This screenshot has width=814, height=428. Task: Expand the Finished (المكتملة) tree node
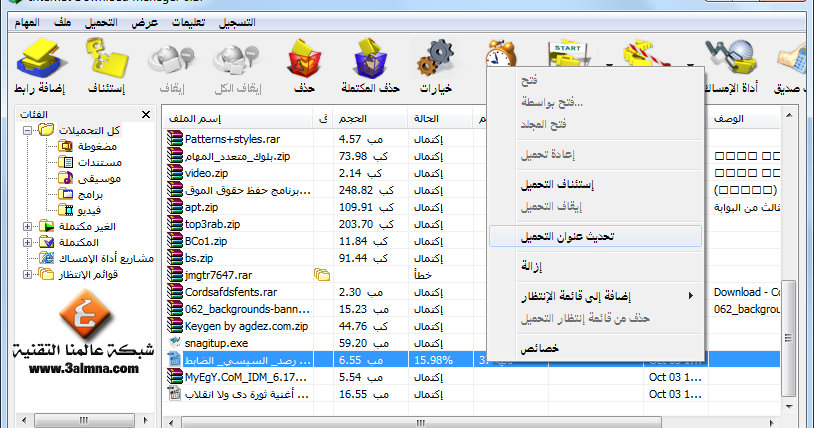coord(28,243)
